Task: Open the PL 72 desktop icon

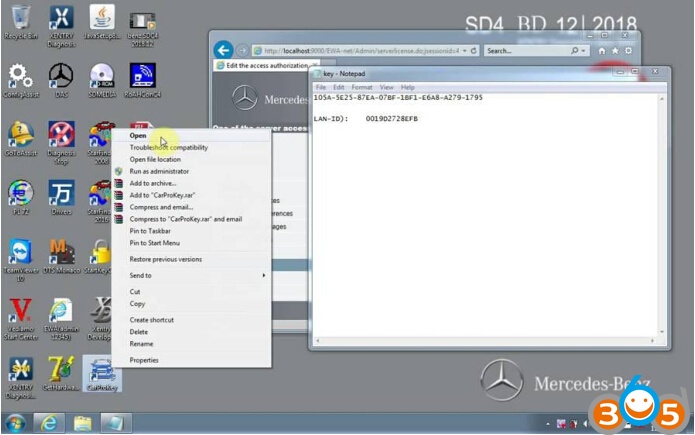Action: click(20, 197)
